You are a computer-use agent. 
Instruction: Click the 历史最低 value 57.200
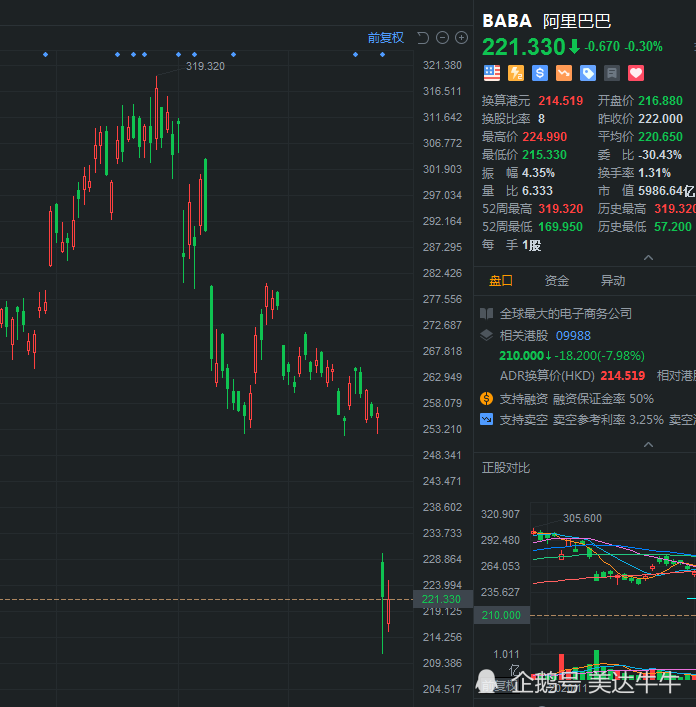click(673, 227)
